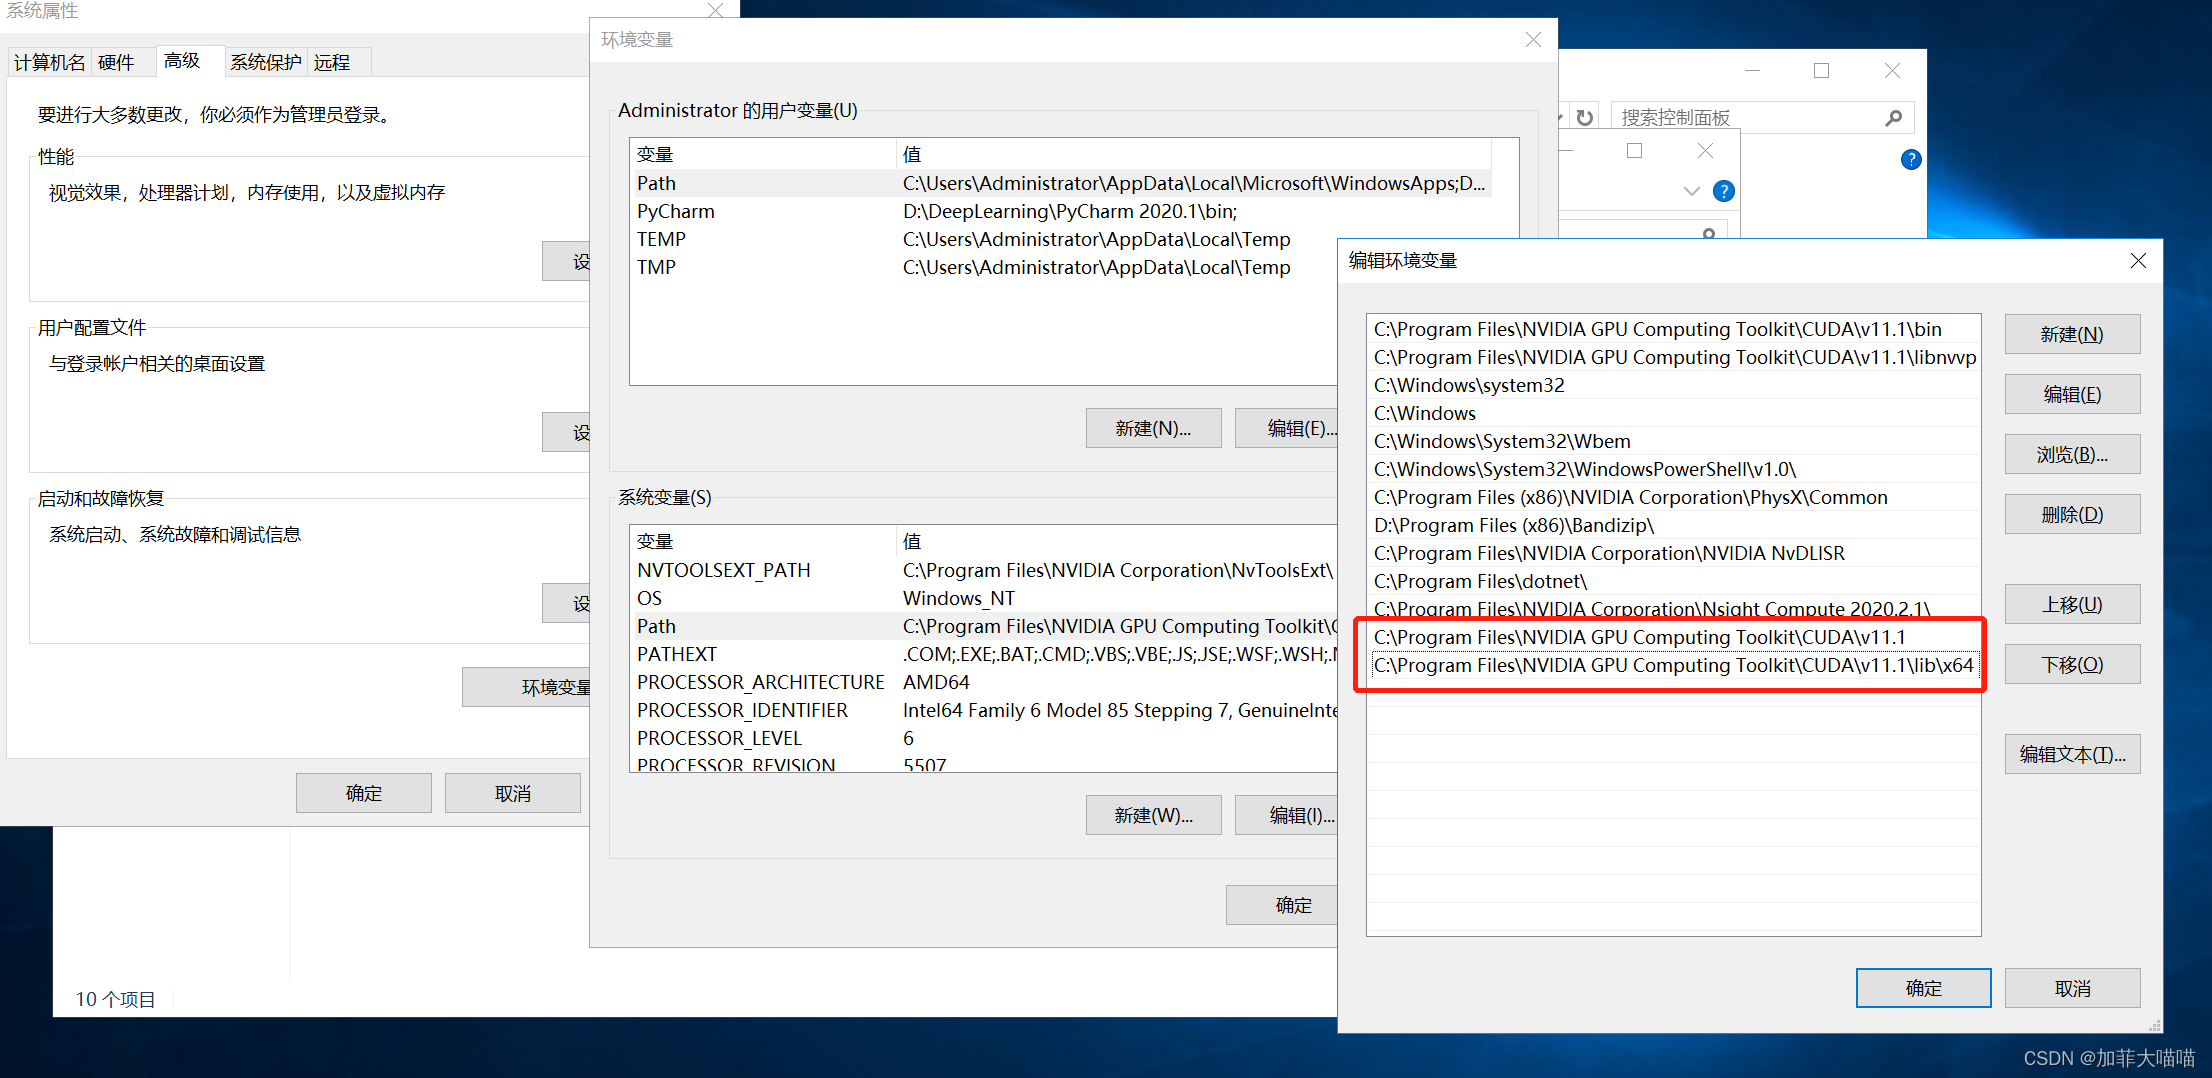The height and width of the screenshot is (1078, 2212).
Task: Click 环境变量 button in 系统属性
Action: coord(527,687)
